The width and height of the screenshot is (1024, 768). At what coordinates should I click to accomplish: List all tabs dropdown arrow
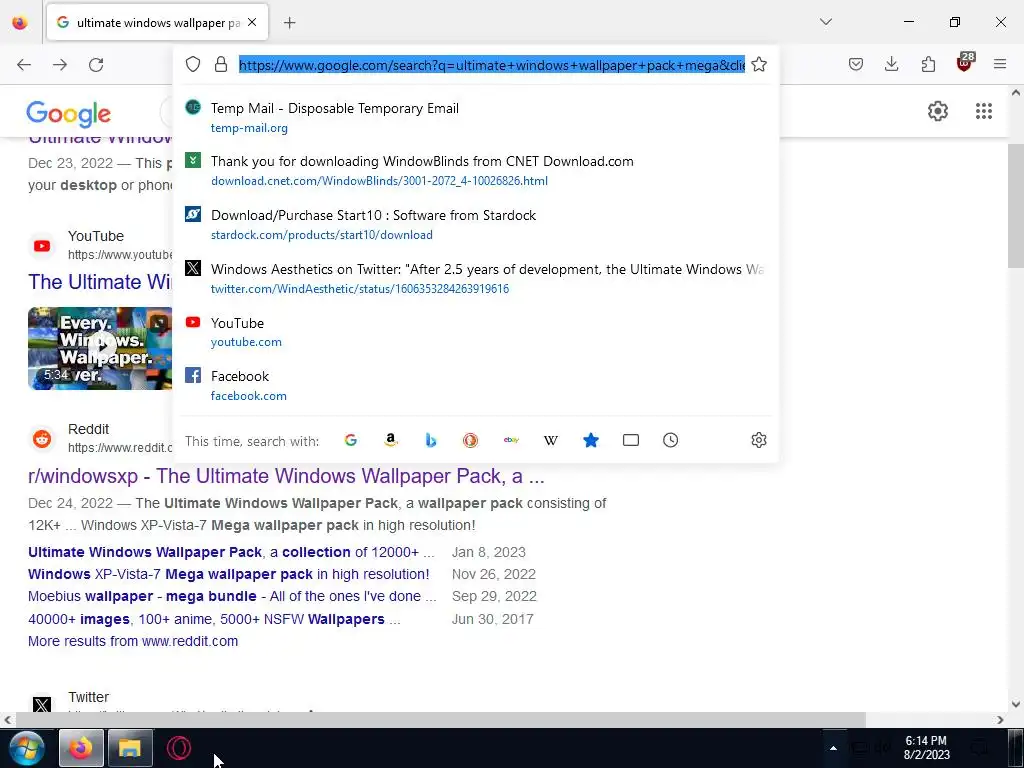(826, 22)
